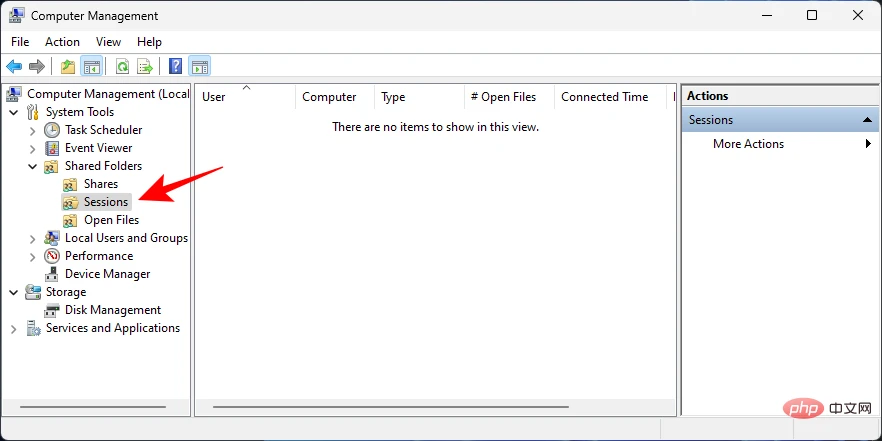Expand the Local Users and Groups node
Screen dimensions: 882x441
coord(33,238)
